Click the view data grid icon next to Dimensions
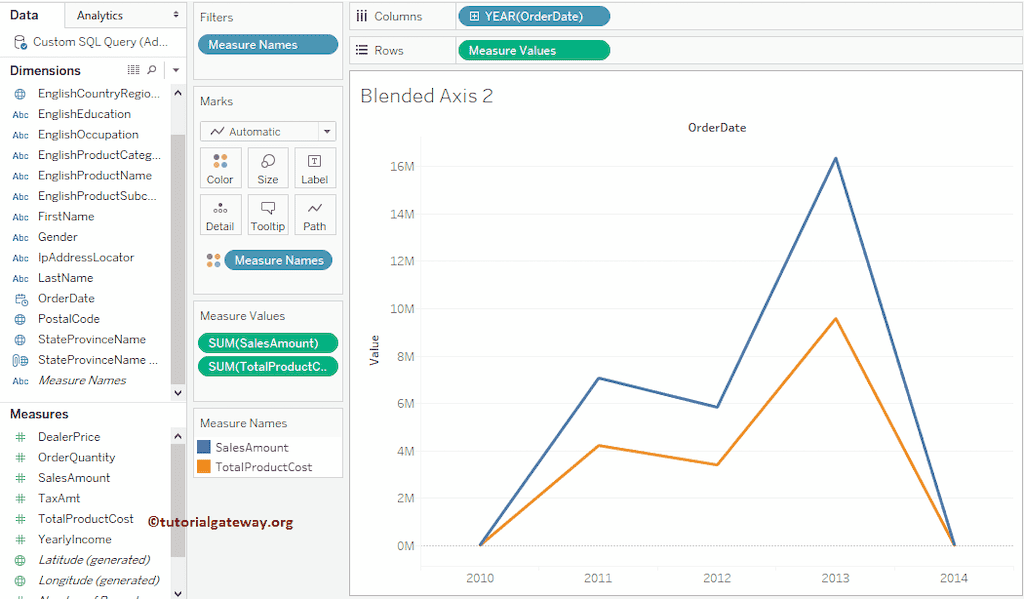 point(136,70)
